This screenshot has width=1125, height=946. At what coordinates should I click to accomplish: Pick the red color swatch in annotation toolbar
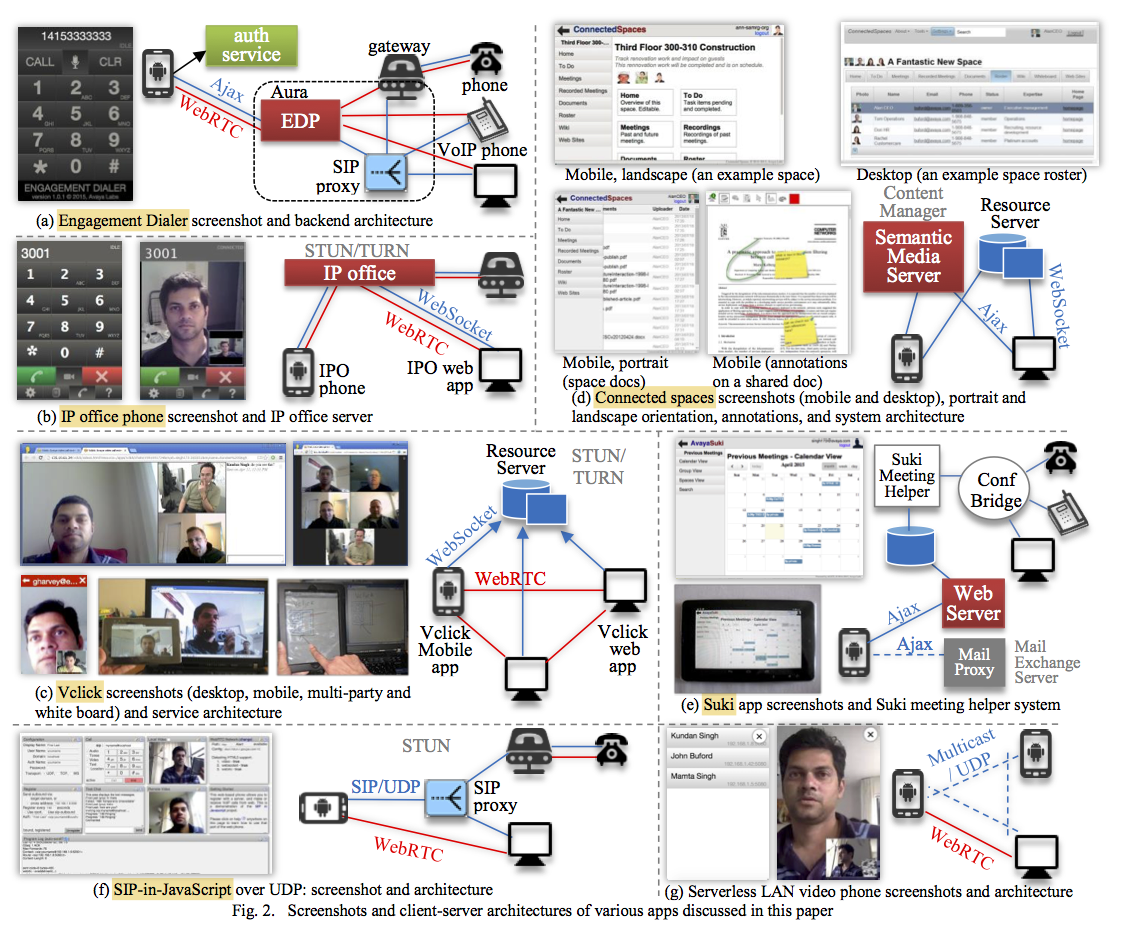click(x=793, y=199)
